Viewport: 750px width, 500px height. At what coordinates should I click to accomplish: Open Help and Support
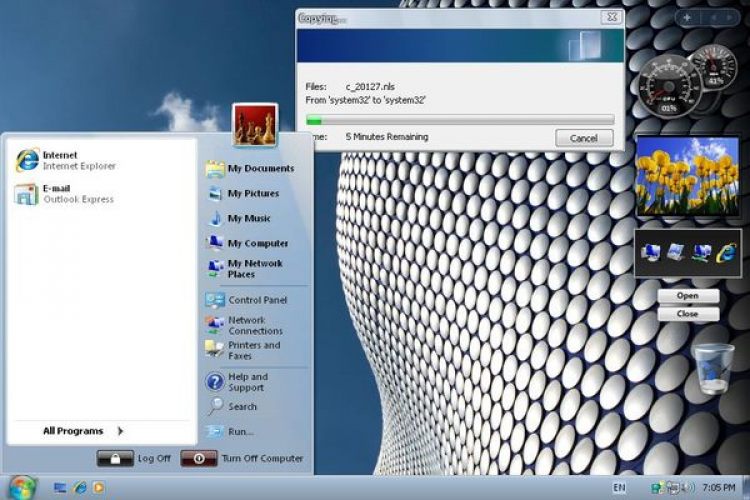(x=237, y=382)
